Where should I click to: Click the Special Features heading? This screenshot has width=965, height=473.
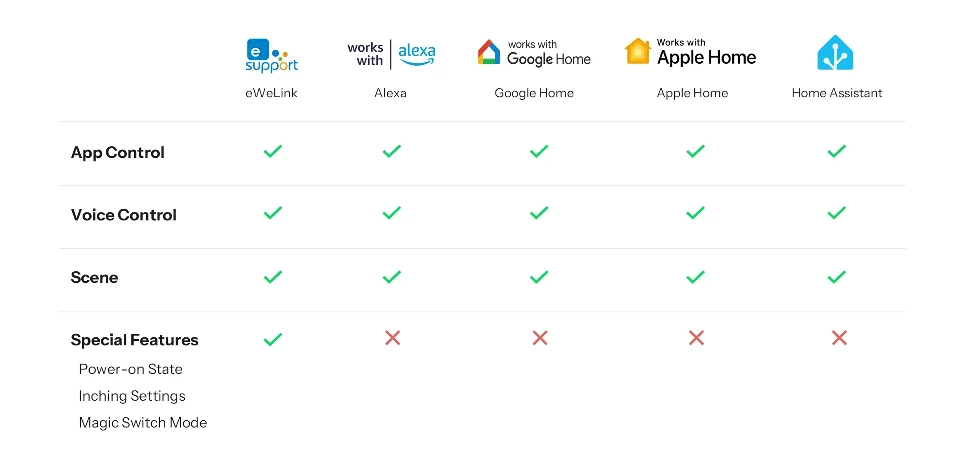[x=135, y=340]
